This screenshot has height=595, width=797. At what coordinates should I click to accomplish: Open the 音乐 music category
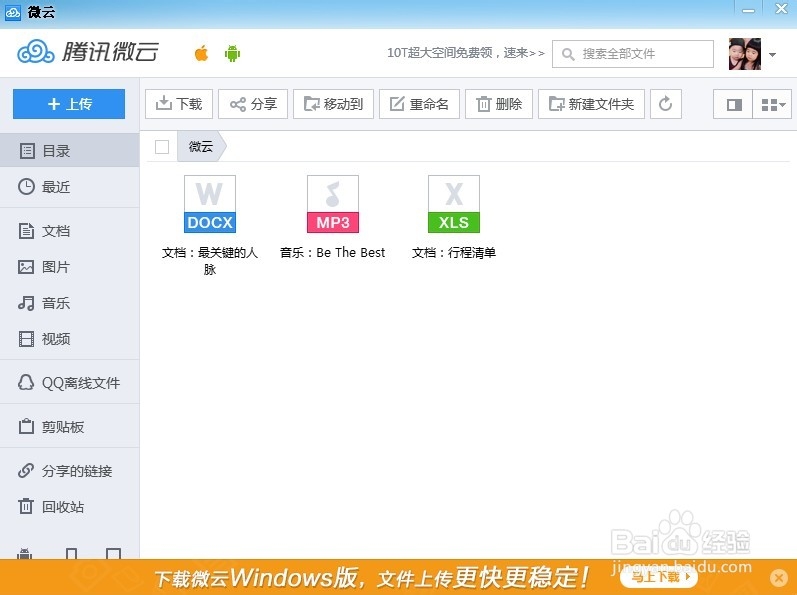point(70,303)
